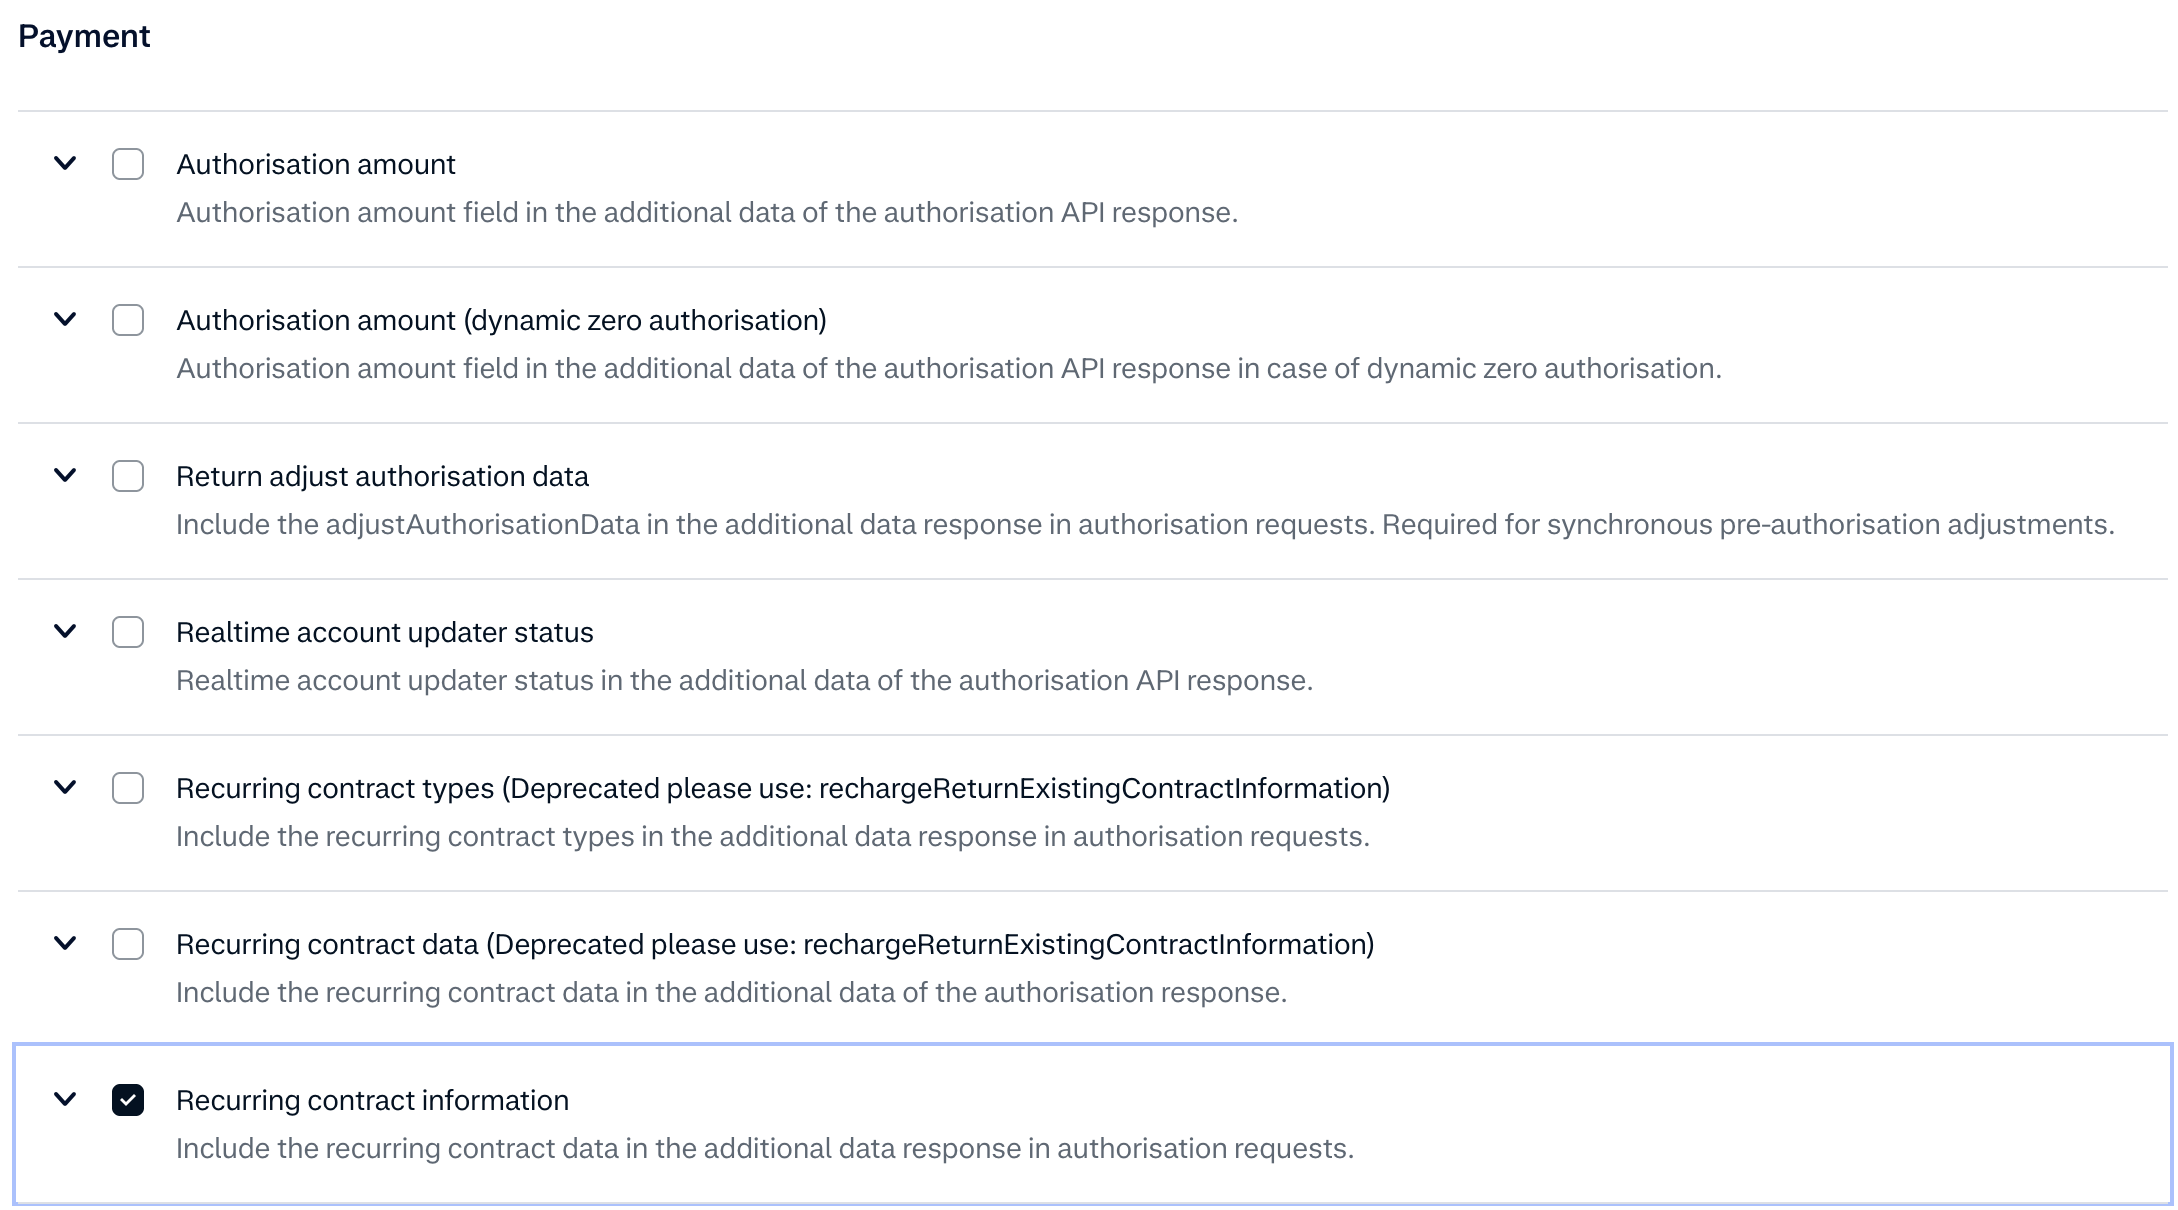Tick the Recurring contract data checkbox
This screenshot has height=1210, width=2178.
click(128, 944)
